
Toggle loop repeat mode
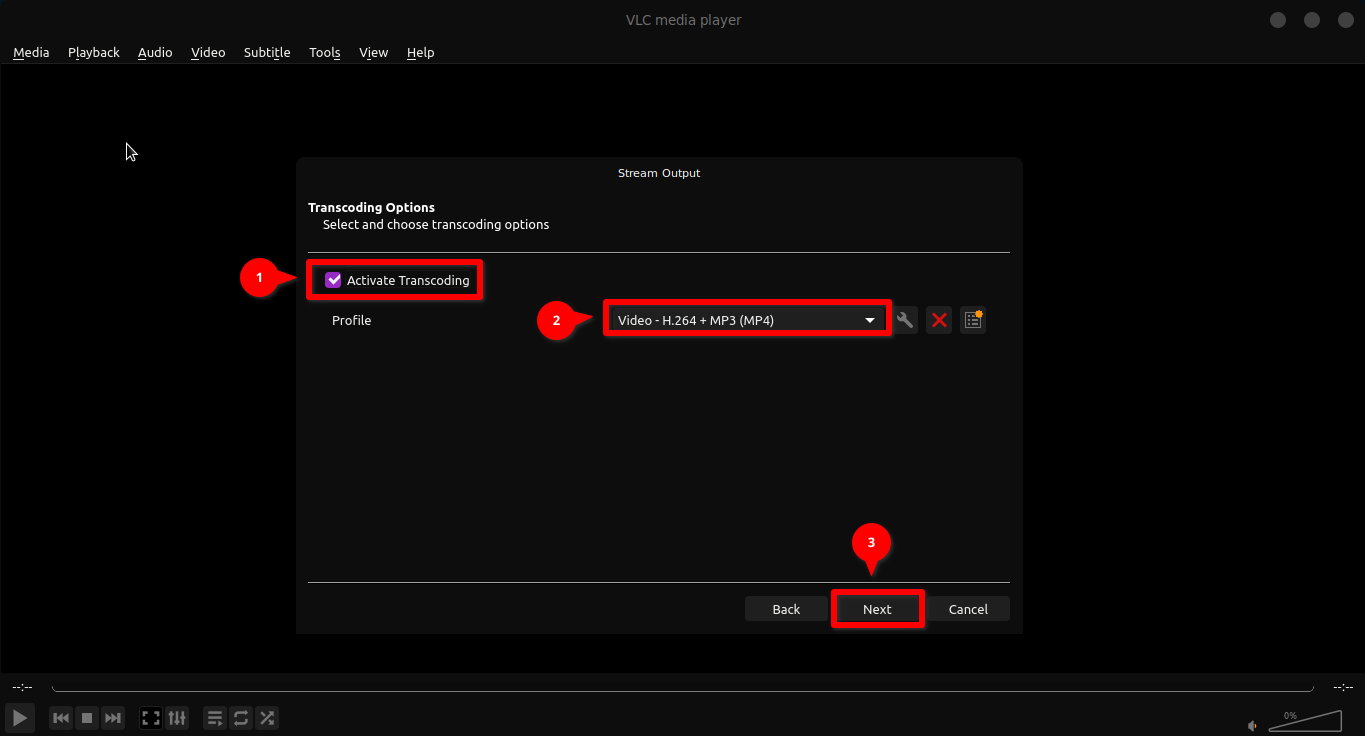[241, 718]
